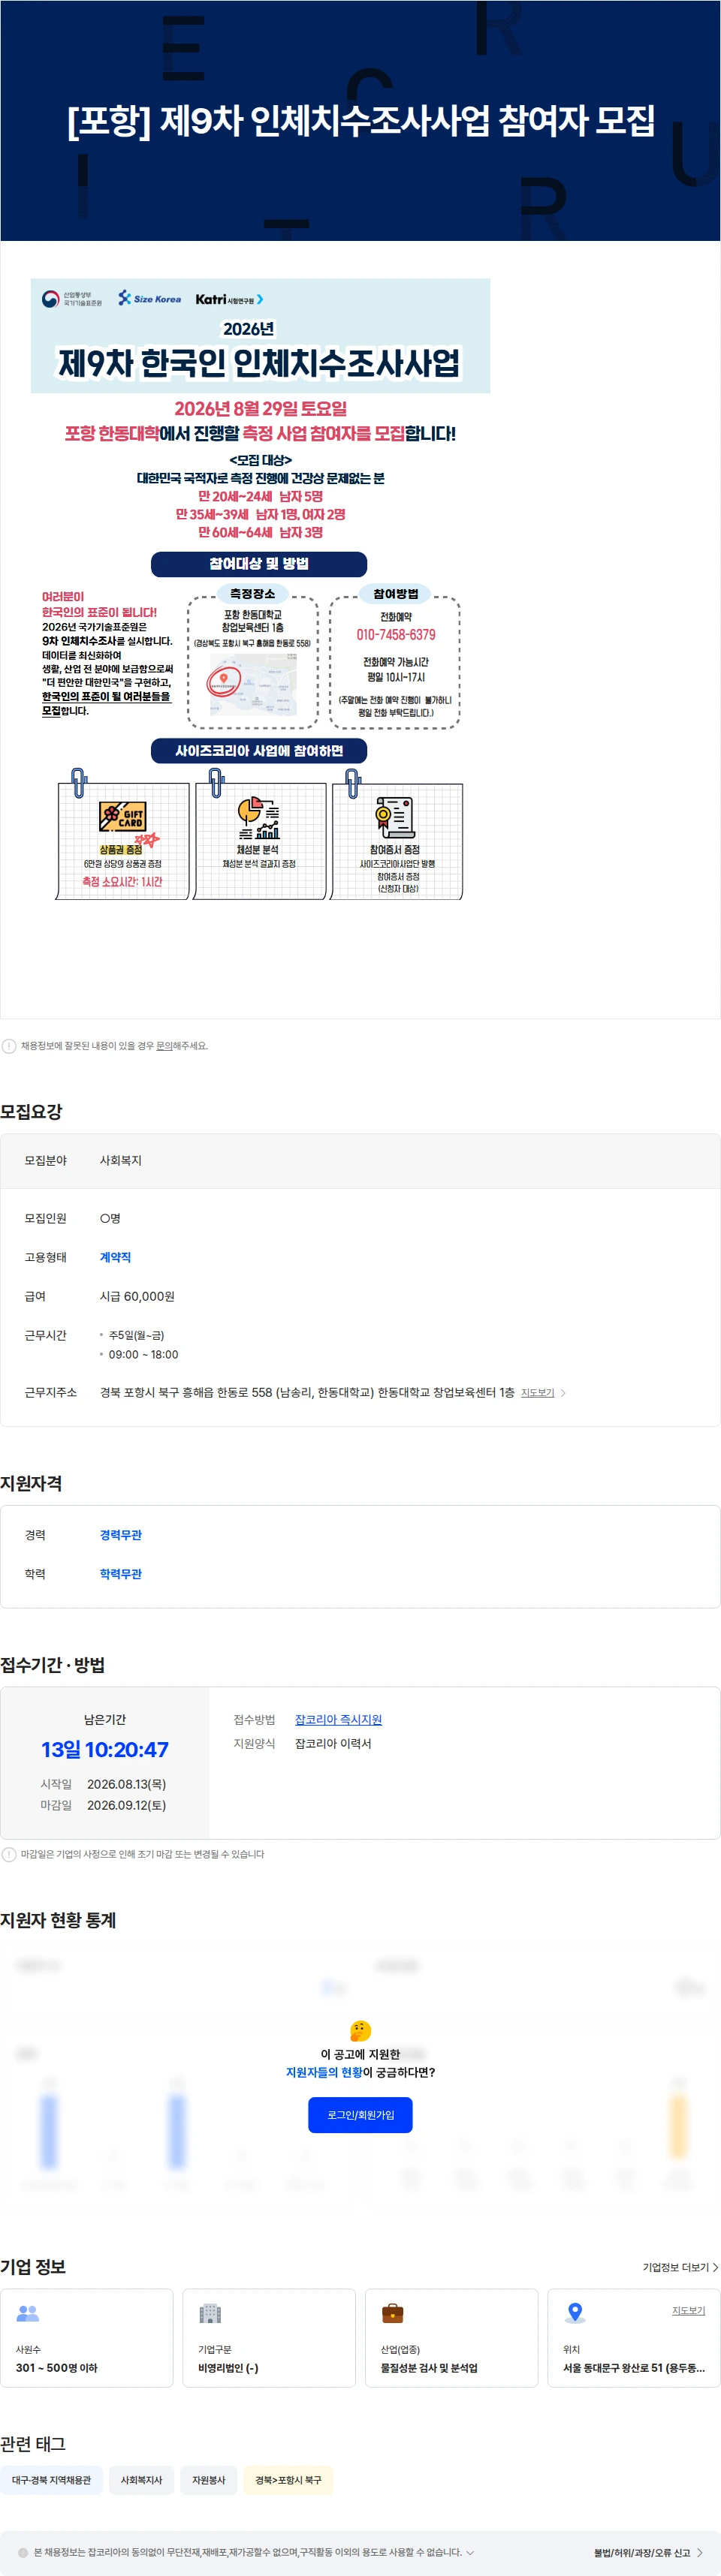Click the 학력무관 education requirement link
The image size is (721, 2576).
point(120,1574)
